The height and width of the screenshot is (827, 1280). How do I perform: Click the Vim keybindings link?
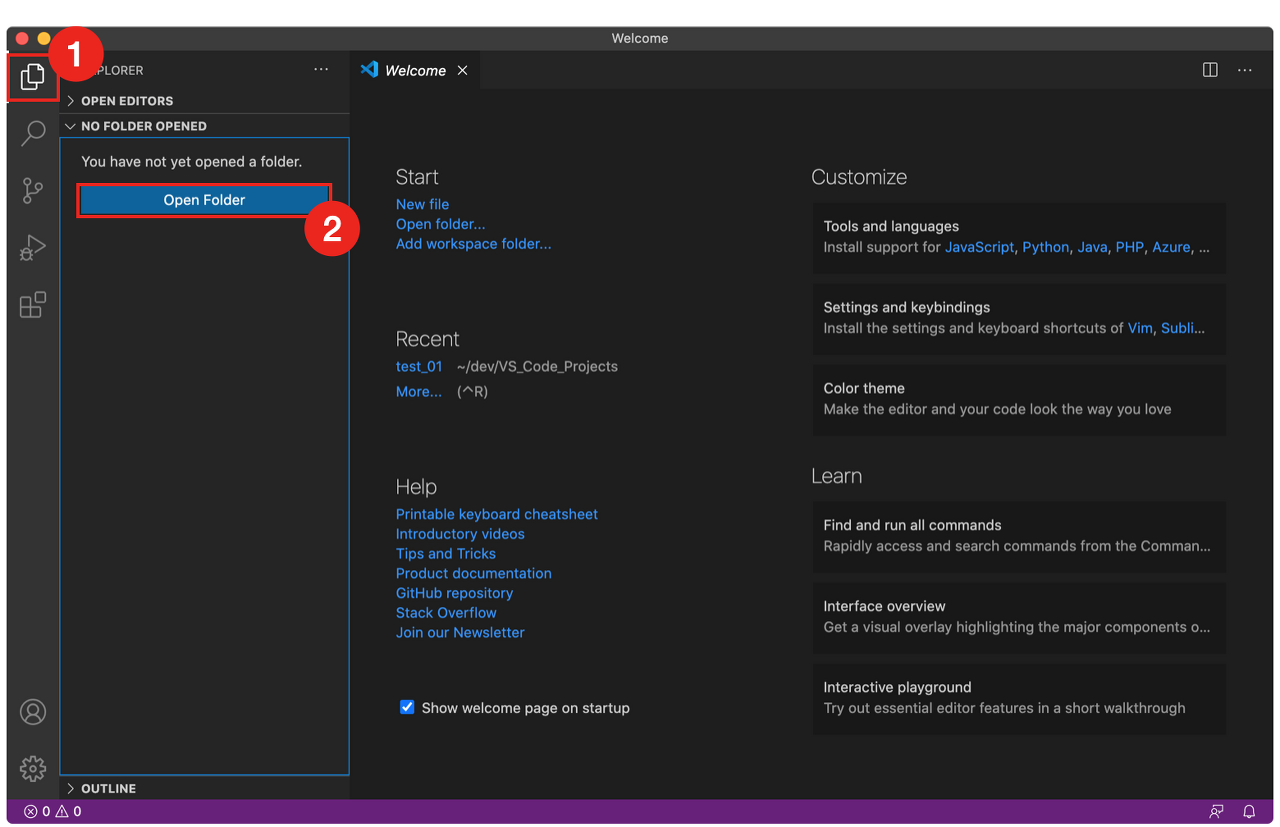click(1140, 328)
